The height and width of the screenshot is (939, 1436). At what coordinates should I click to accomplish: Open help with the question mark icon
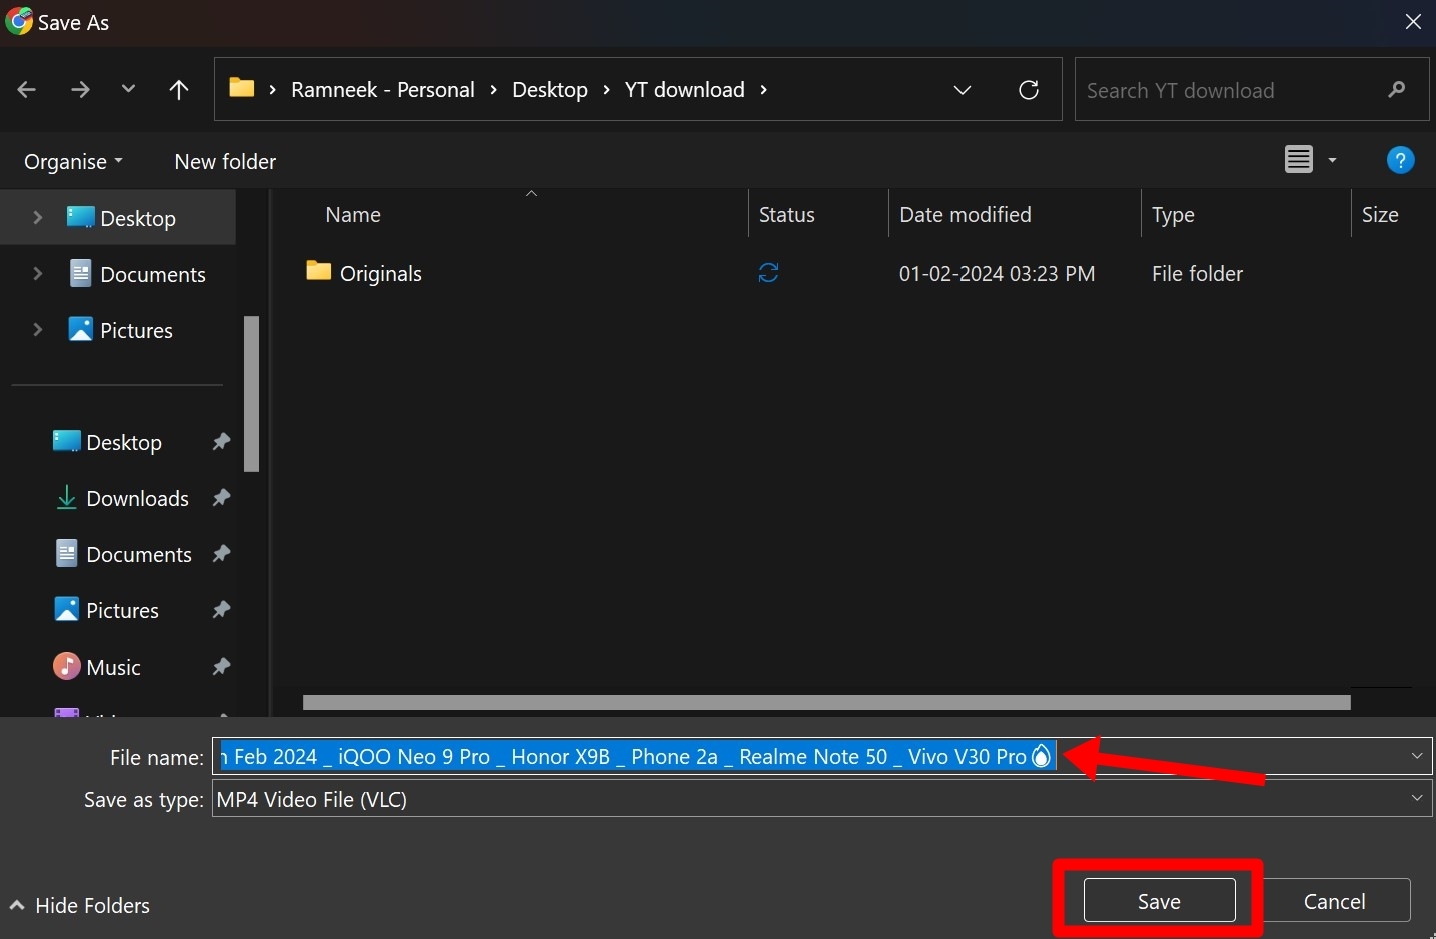pos(1401,160)
